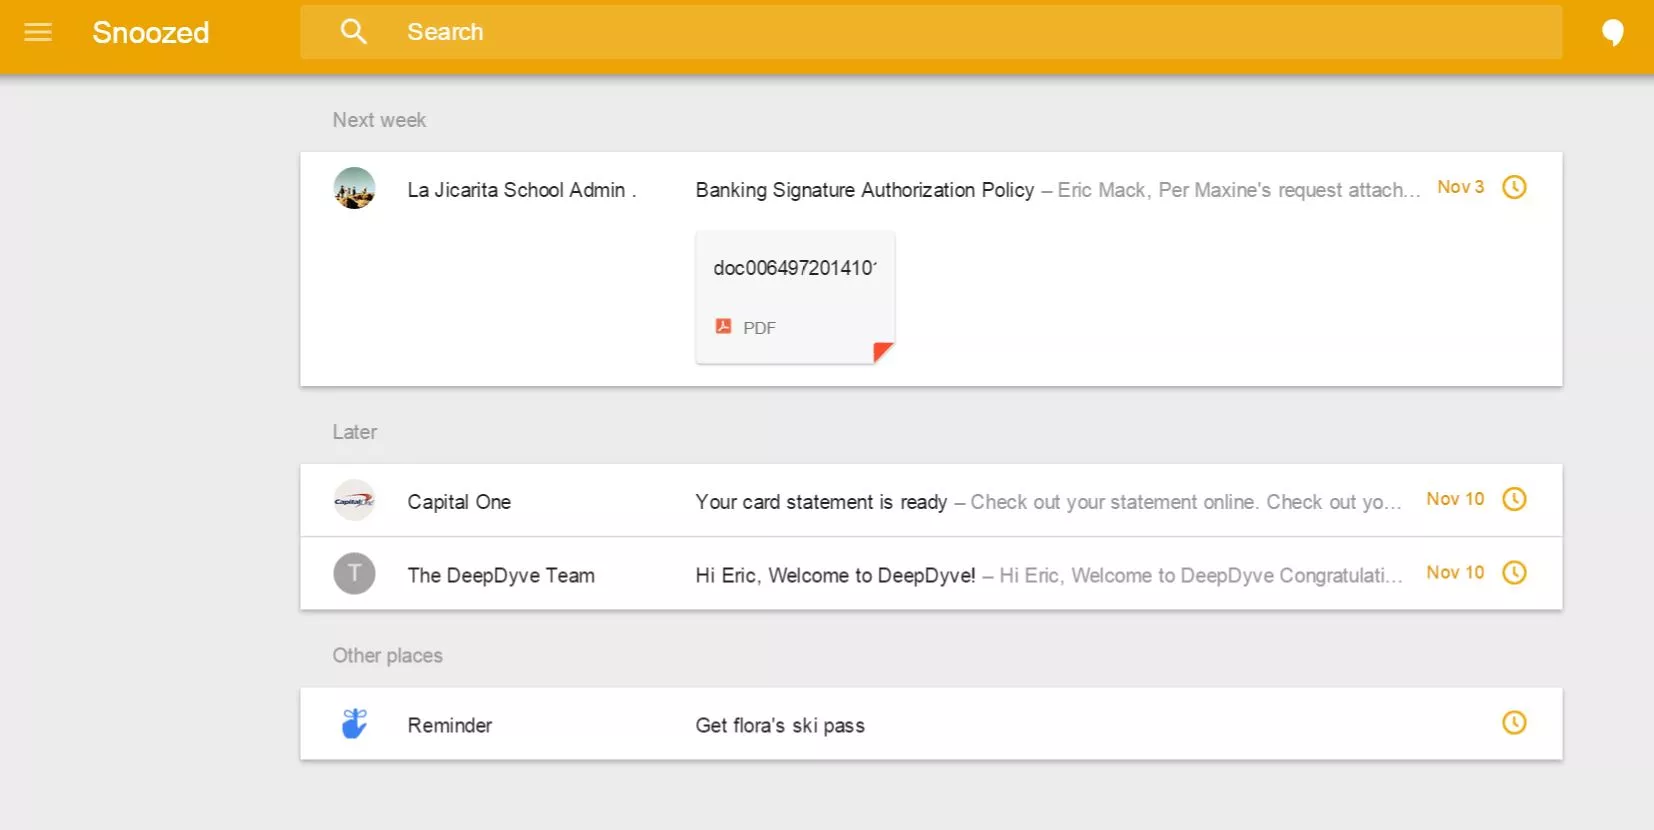1654x830 pixels.
Task: Open Banking Signature Authorization Policy email
Action: click(864, 190)
